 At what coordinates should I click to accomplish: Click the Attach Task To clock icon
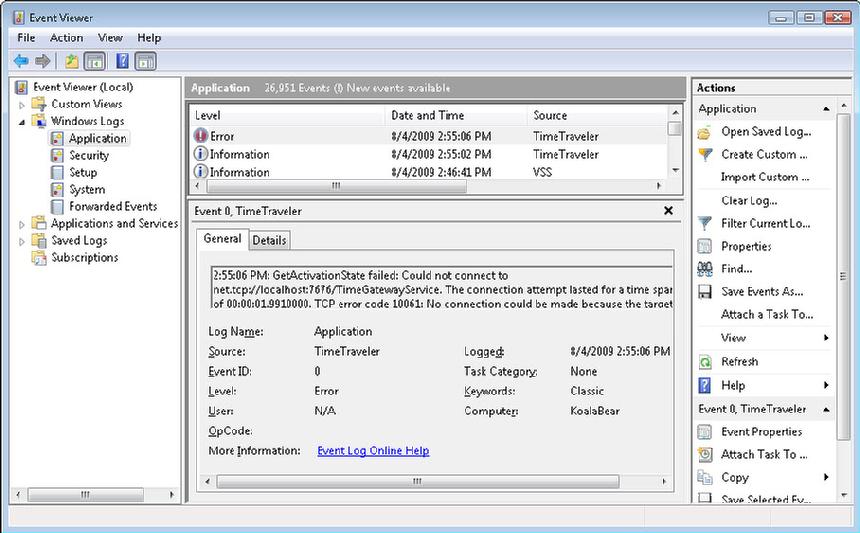click(705, 455)
